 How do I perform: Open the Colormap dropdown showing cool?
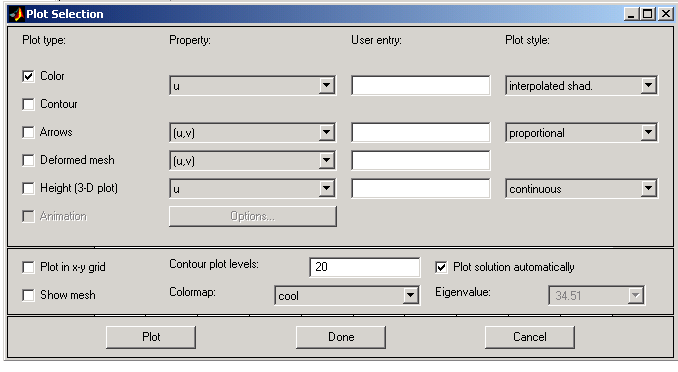pos(347,295)
